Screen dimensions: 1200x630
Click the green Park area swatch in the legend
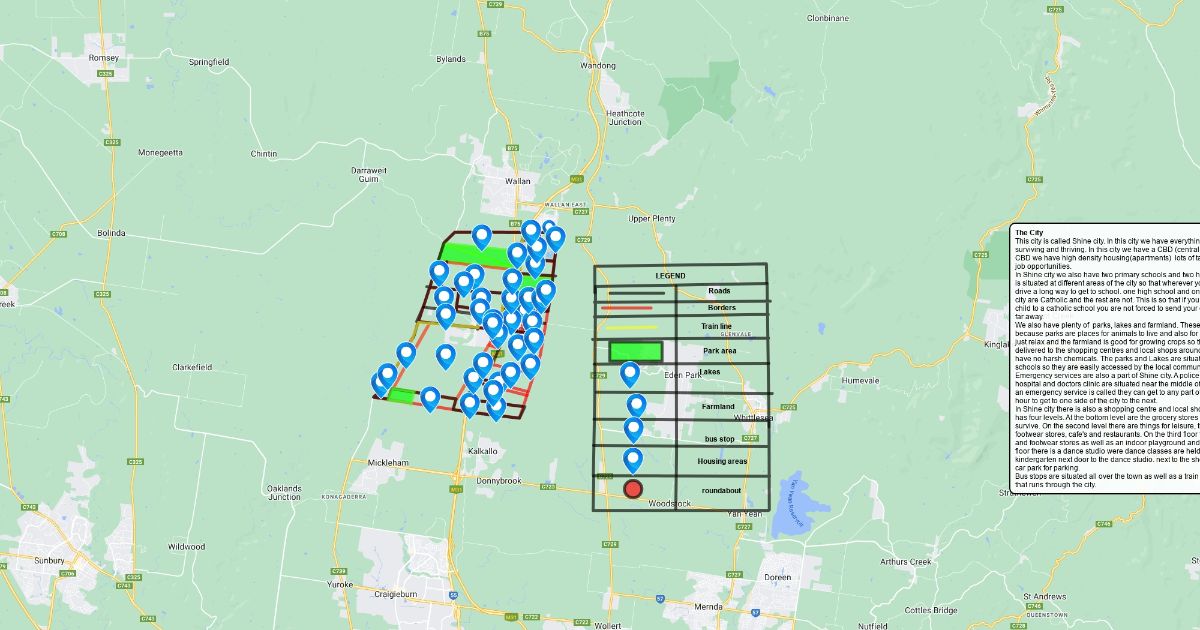click(636, 351)
